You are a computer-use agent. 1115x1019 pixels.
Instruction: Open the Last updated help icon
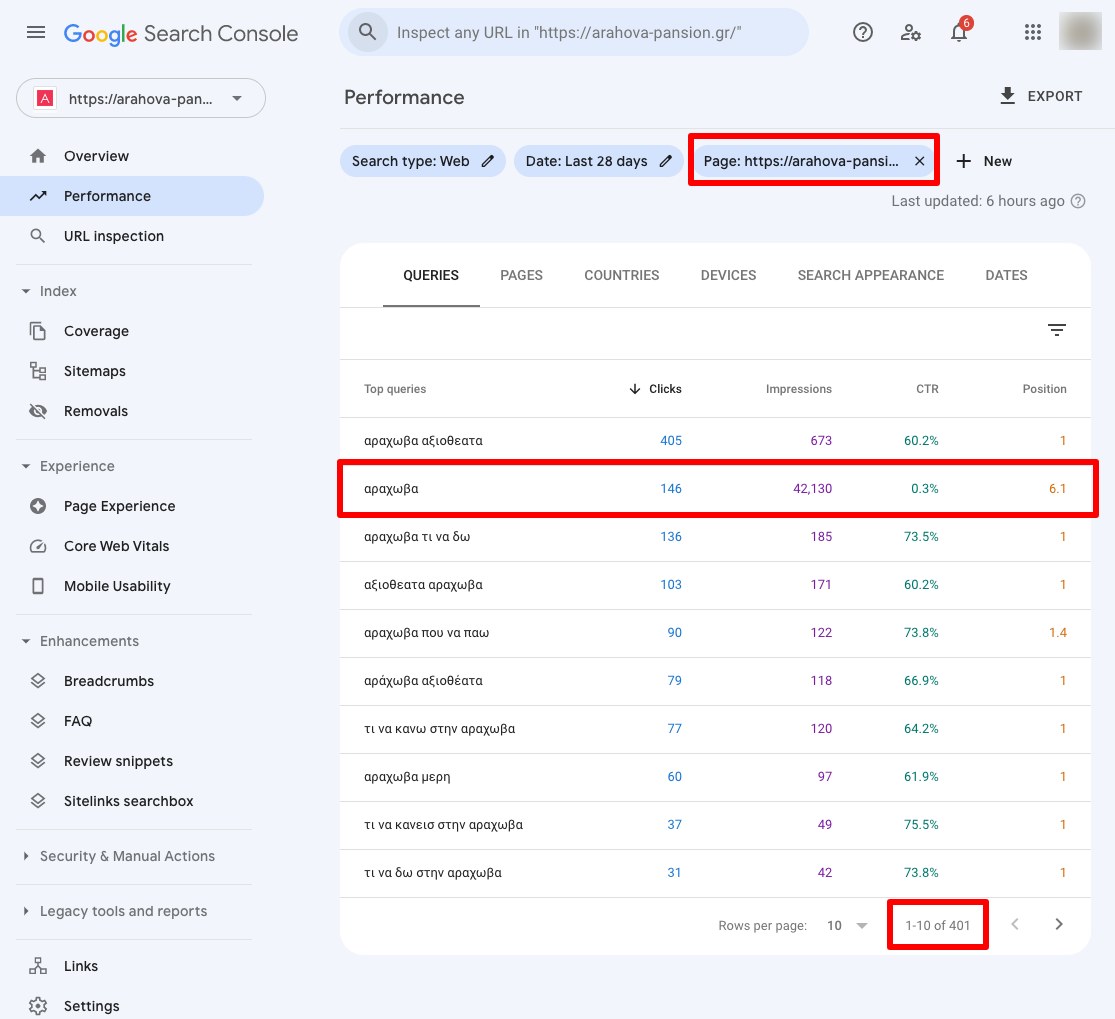pyautogui.click(x=1078, y=201)
